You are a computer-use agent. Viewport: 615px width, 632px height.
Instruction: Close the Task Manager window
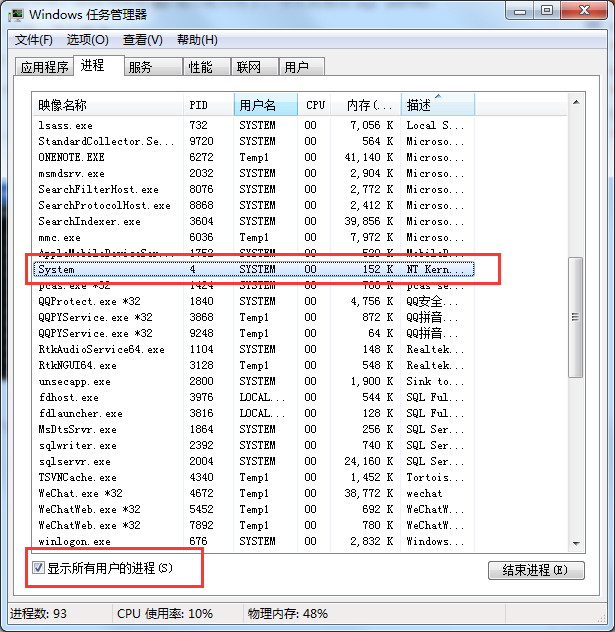coord(584,11)
